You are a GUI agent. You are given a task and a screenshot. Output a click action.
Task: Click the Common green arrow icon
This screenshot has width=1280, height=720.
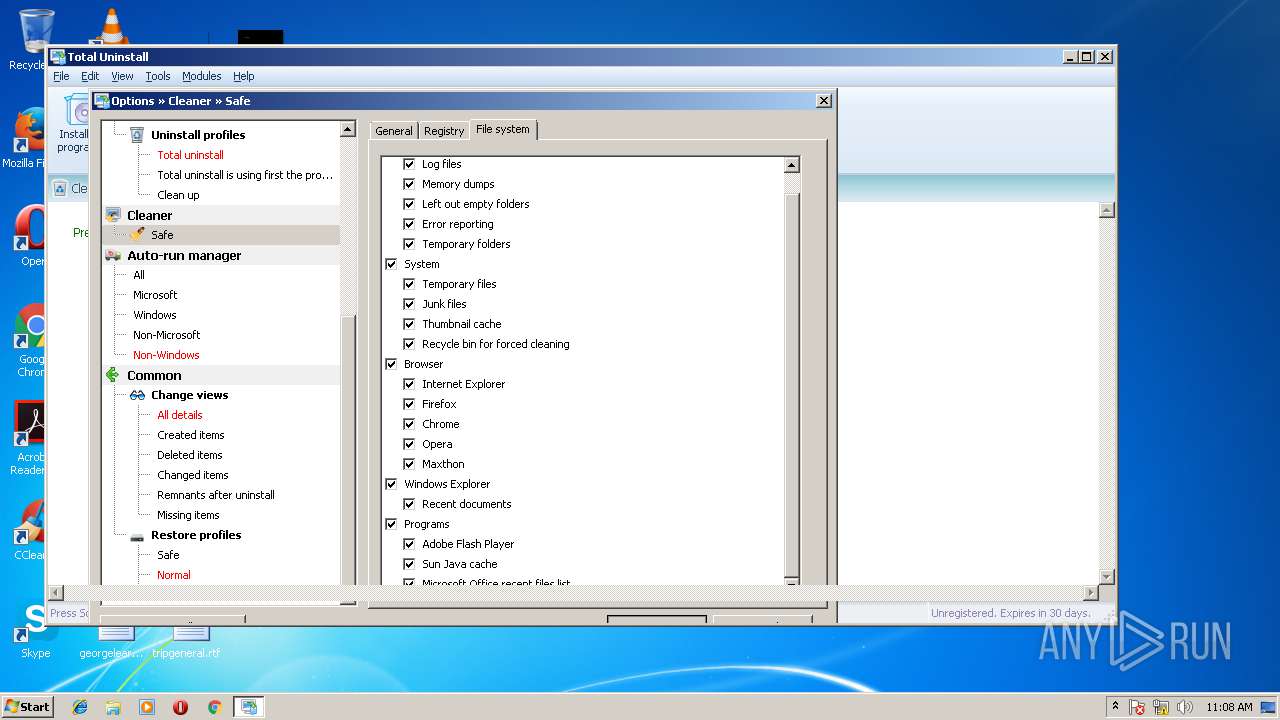point(113,375)
